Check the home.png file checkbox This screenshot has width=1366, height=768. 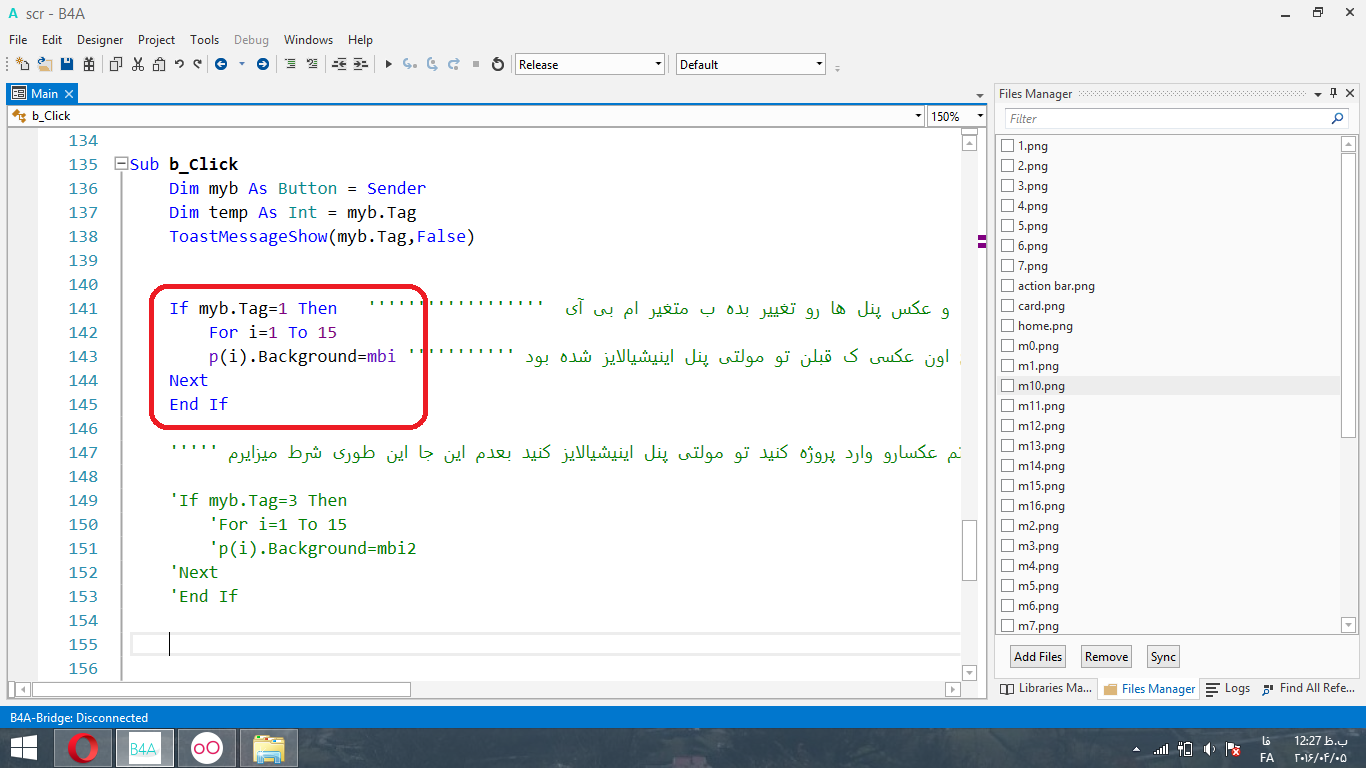[1007, 326]
